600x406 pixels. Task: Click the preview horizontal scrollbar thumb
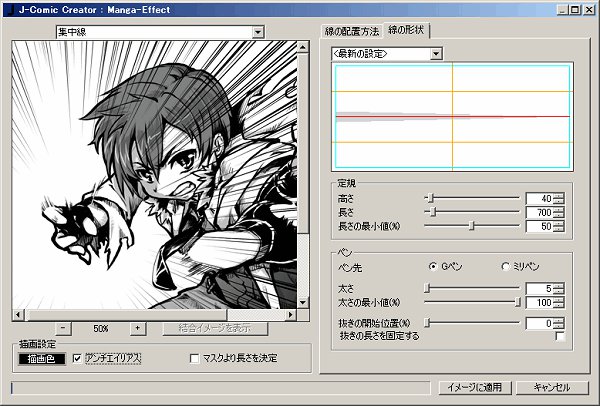pos(126,315)
